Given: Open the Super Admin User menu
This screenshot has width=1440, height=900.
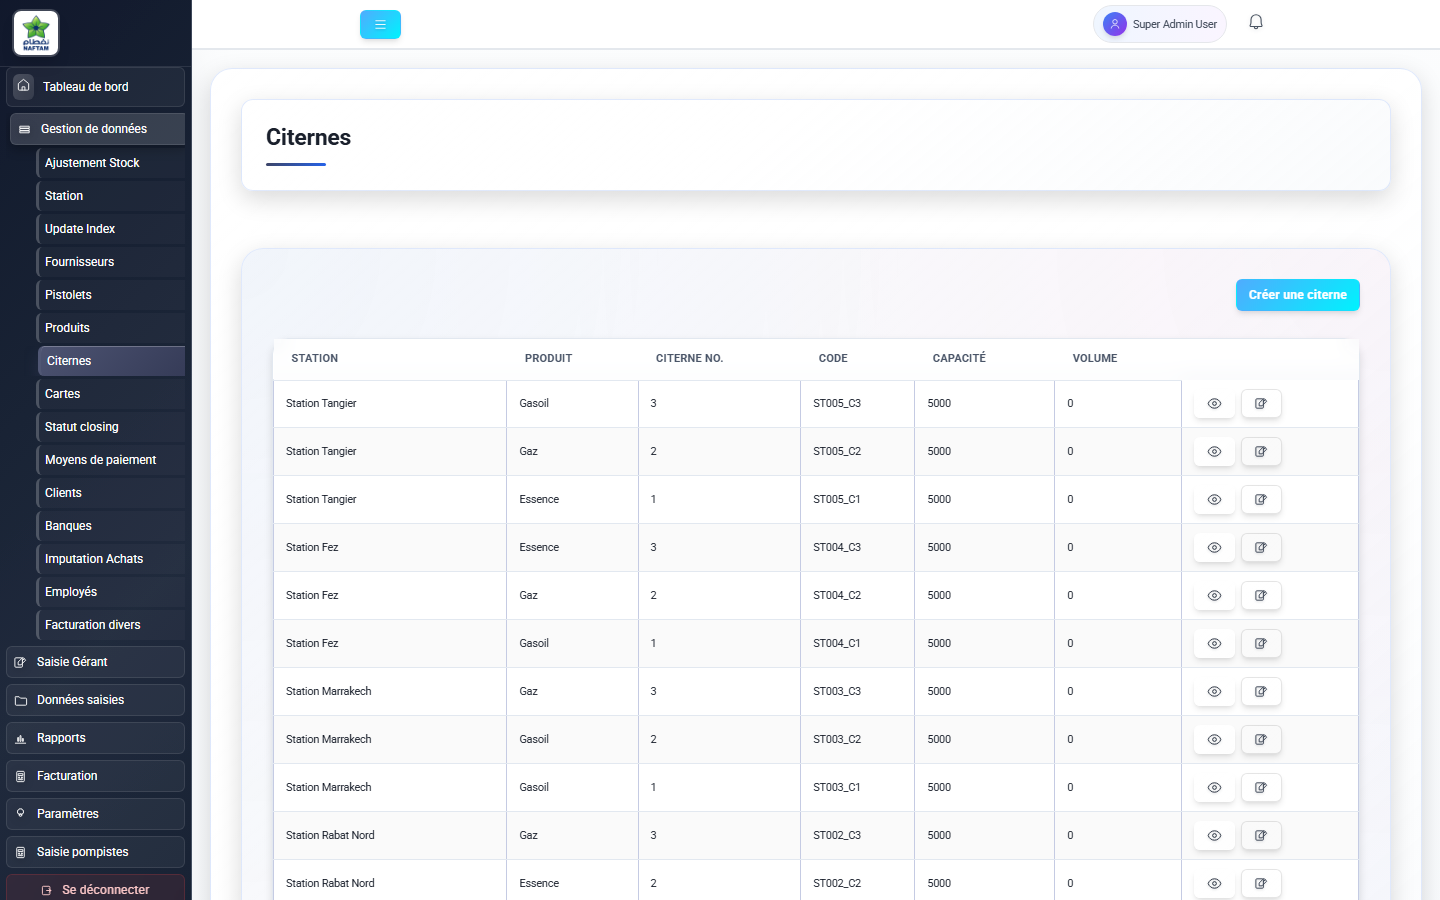Looking at the screenshot, I should click(x=1160, y=24).
